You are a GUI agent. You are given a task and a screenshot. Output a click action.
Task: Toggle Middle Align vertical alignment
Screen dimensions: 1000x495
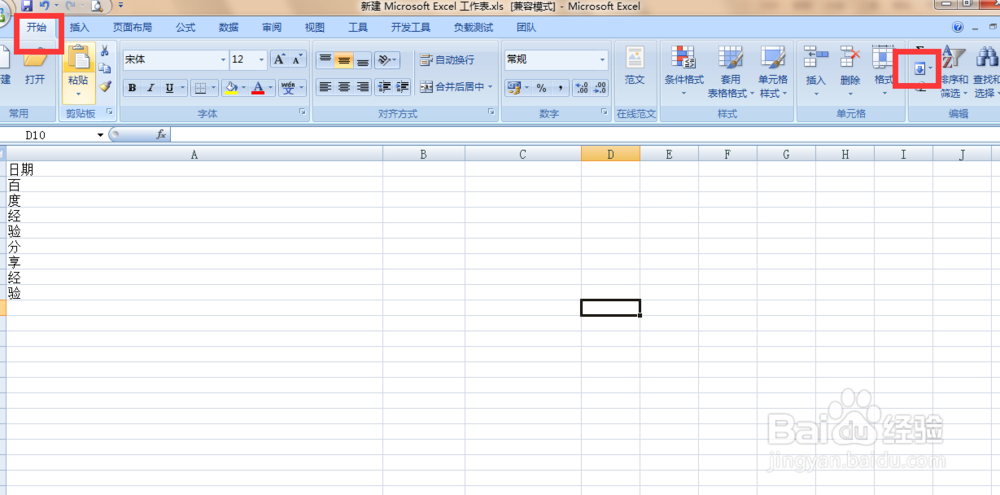coord(344,60)
